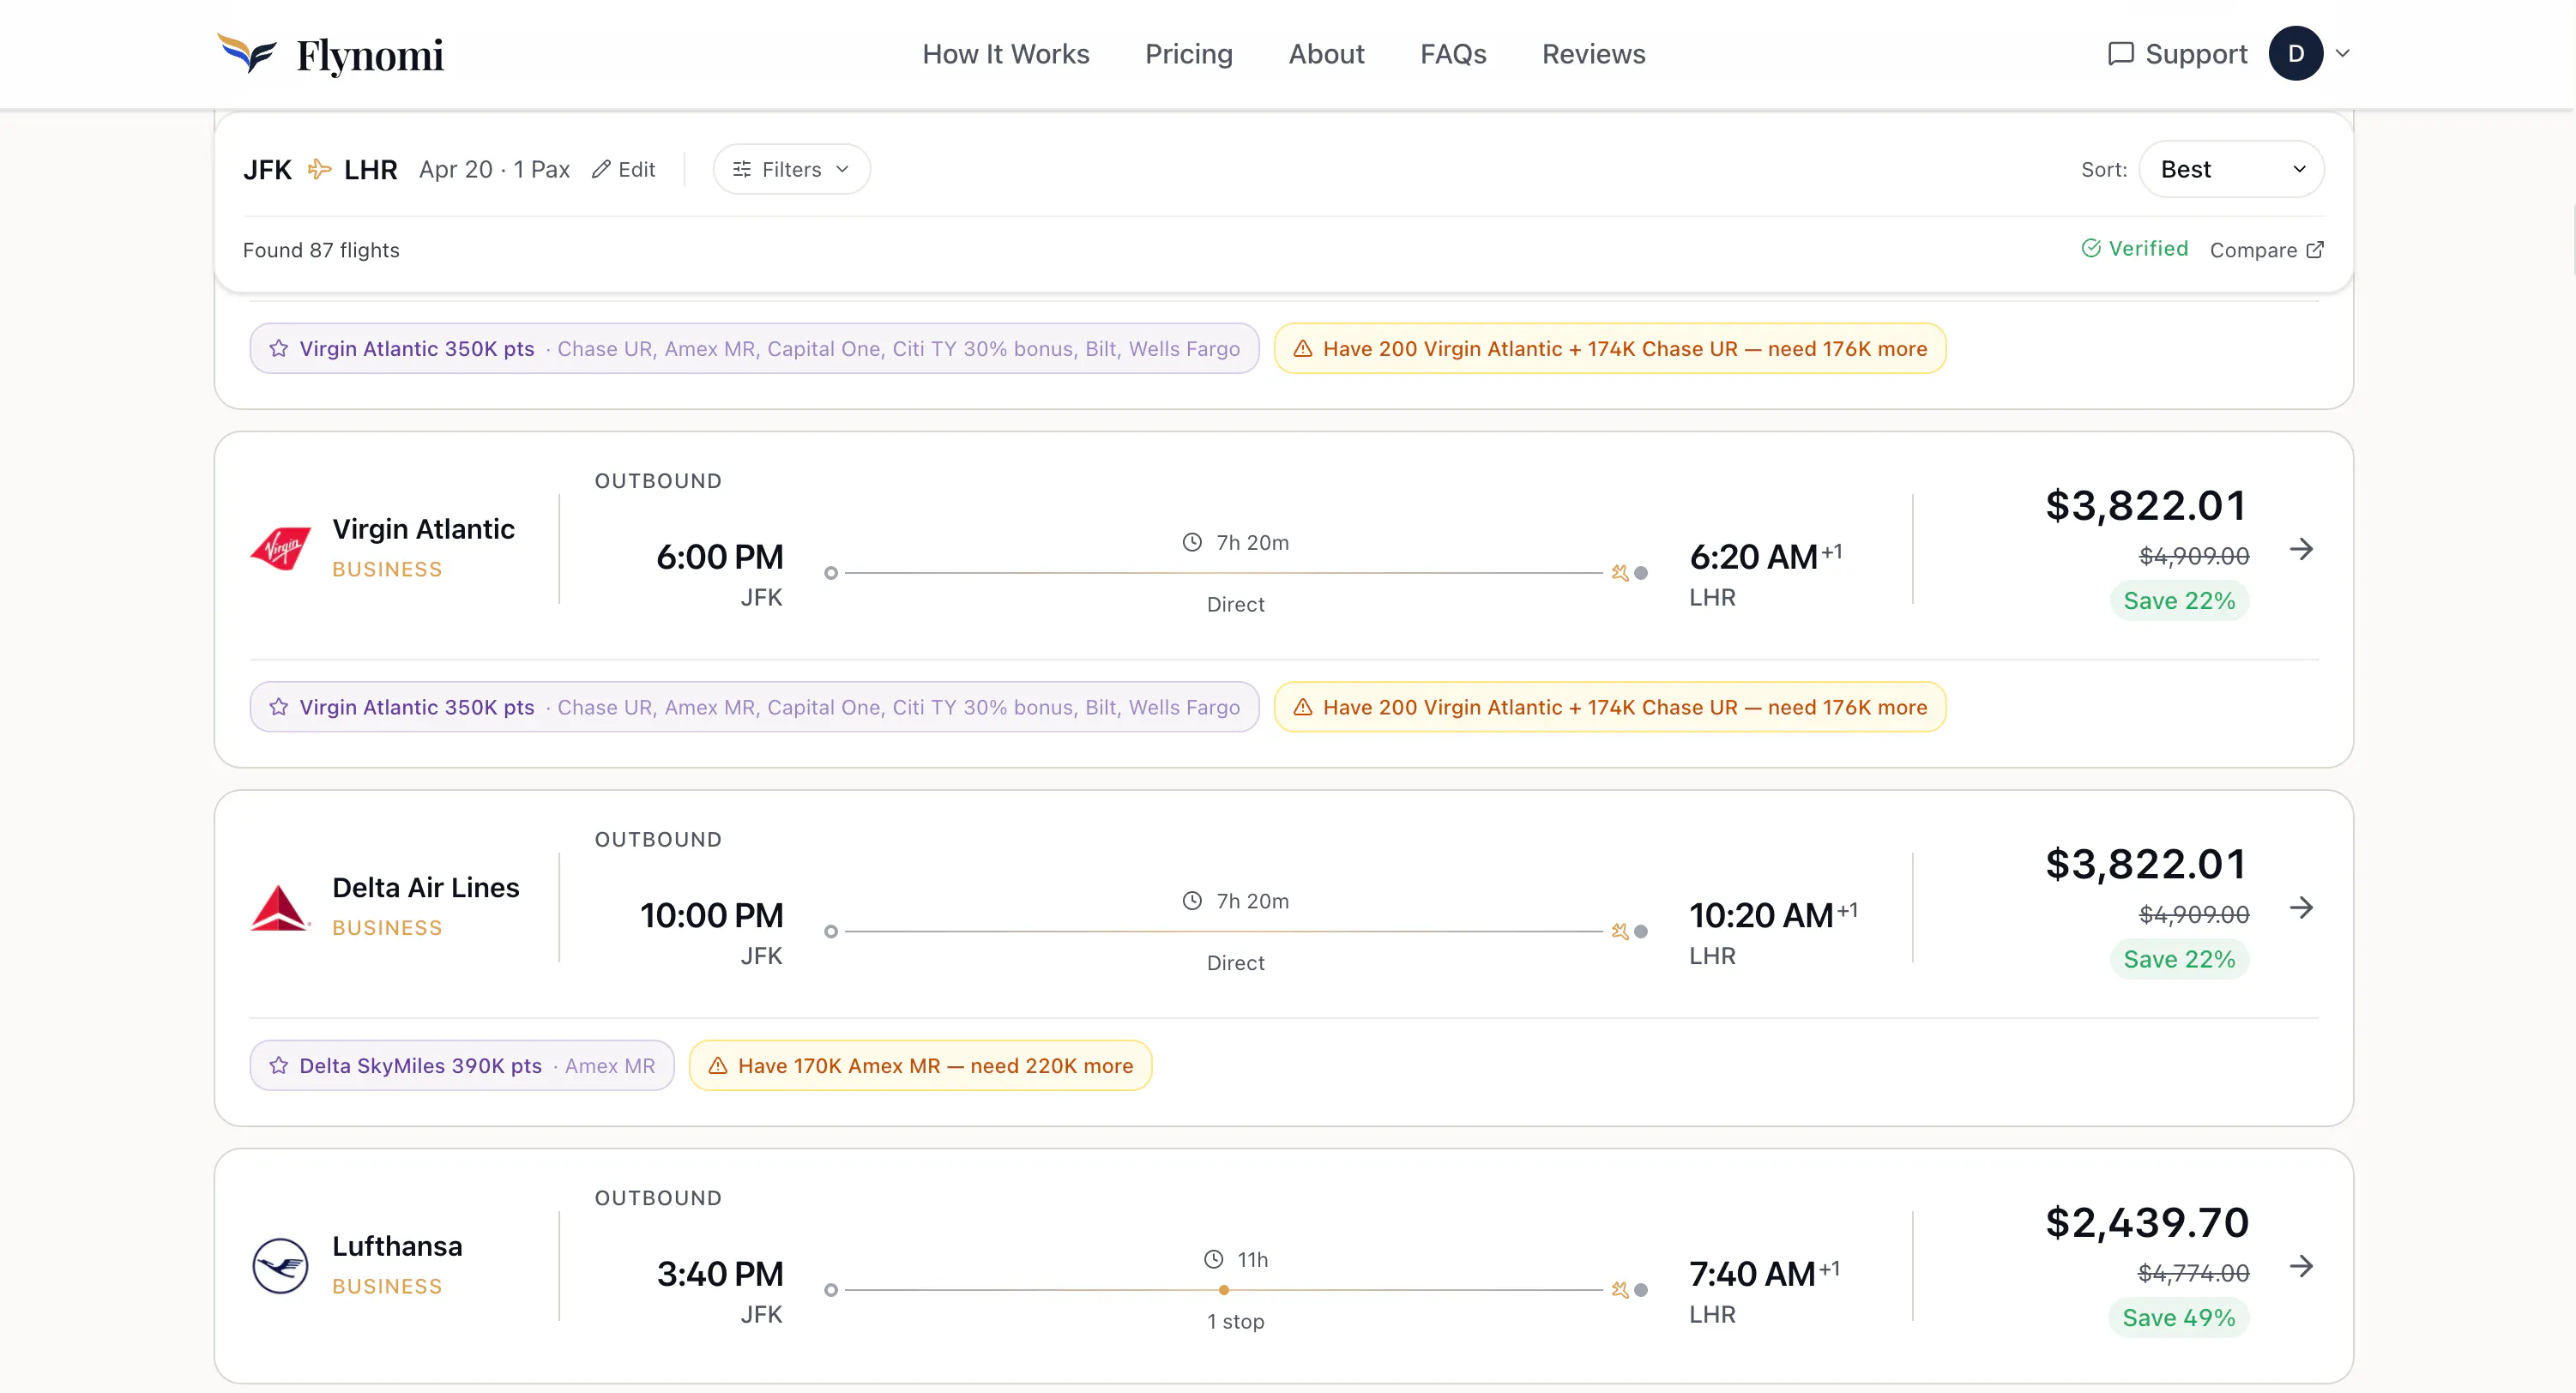The image size is (2576, 1393).
Task: Click the Lufthansa $2,439.70 price
Action: (2147, 1222)
